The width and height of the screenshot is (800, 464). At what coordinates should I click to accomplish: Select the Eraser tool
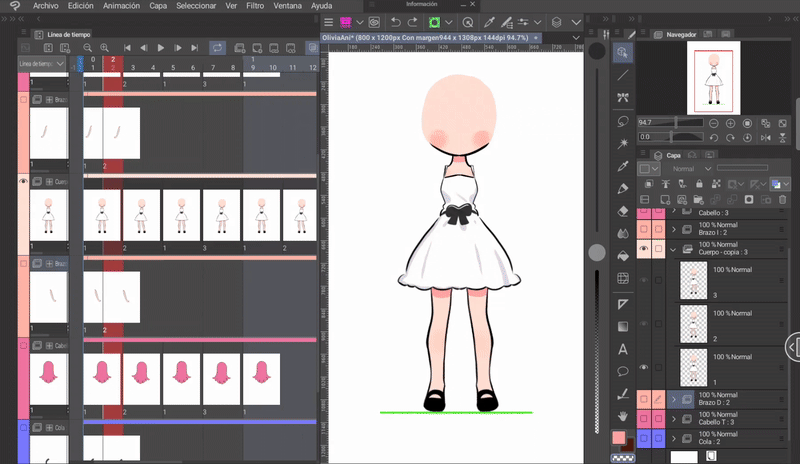(623, 211)
